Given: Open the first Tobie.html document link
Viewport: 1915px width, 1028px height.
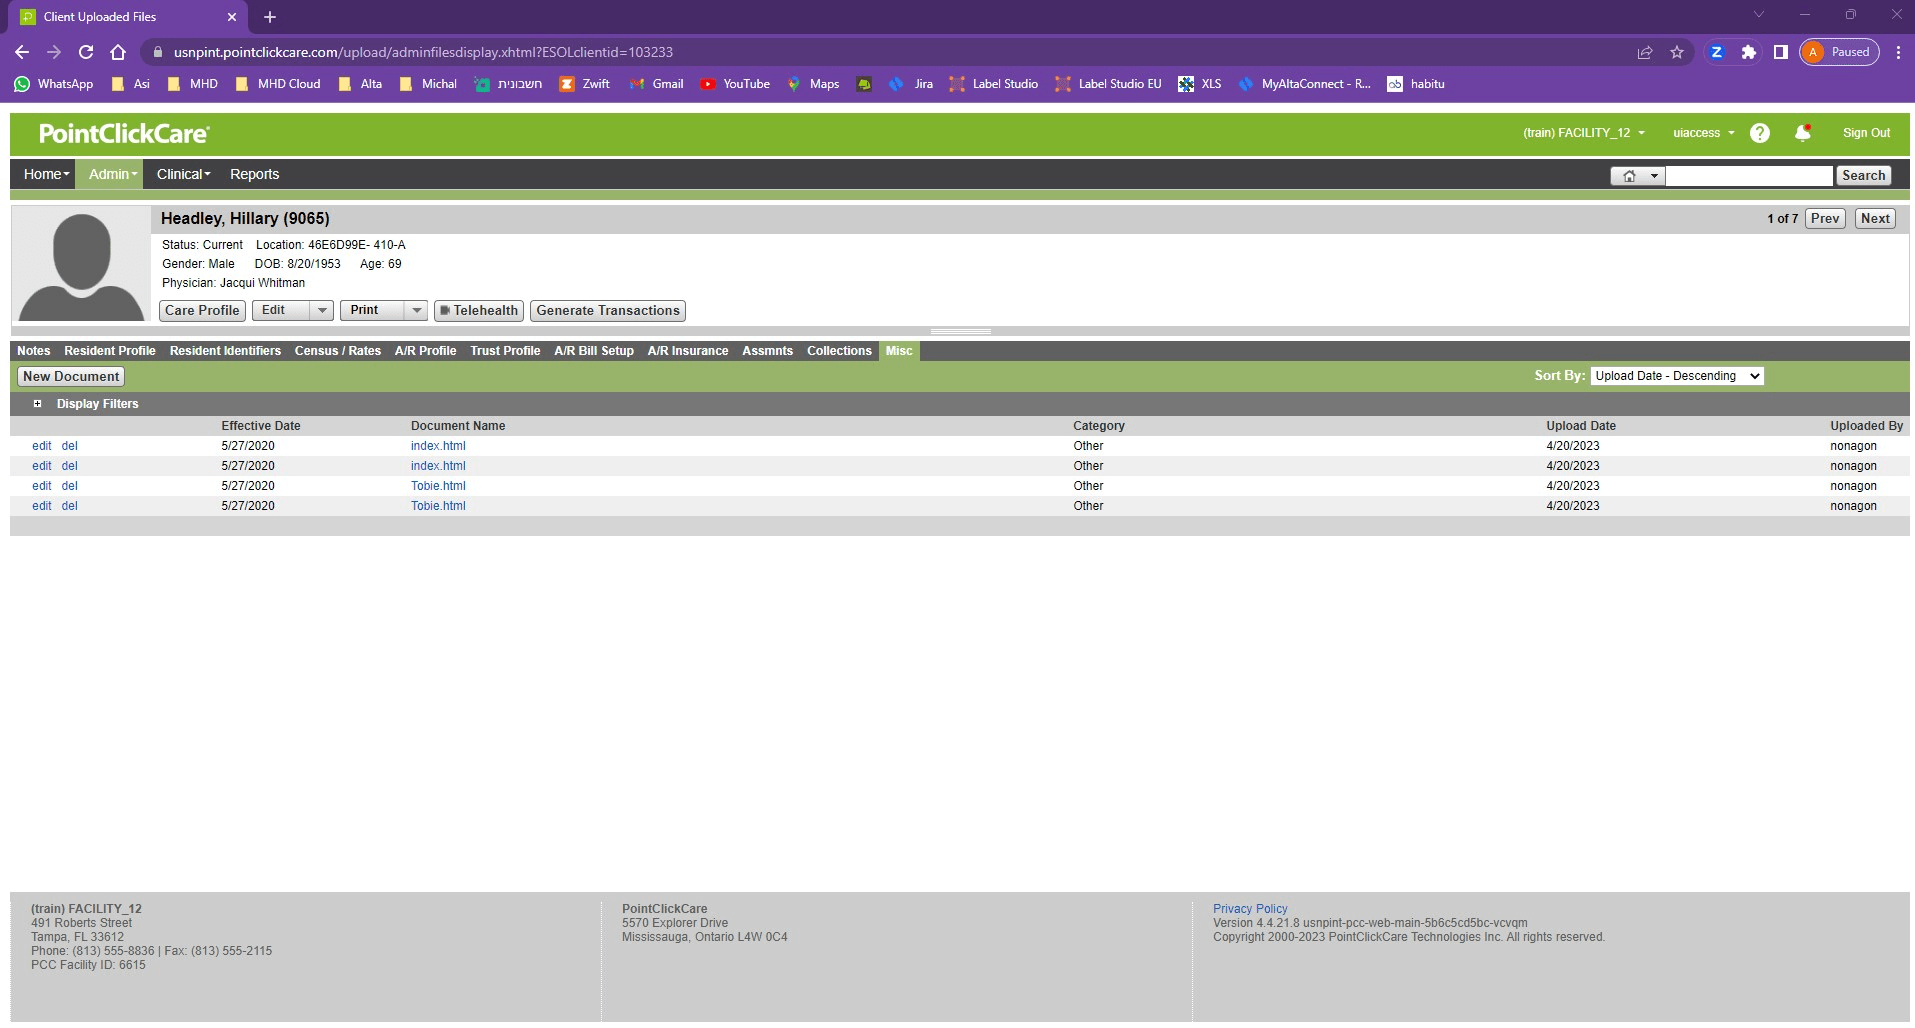Looking at the screenshot, I should coord(438,486).
